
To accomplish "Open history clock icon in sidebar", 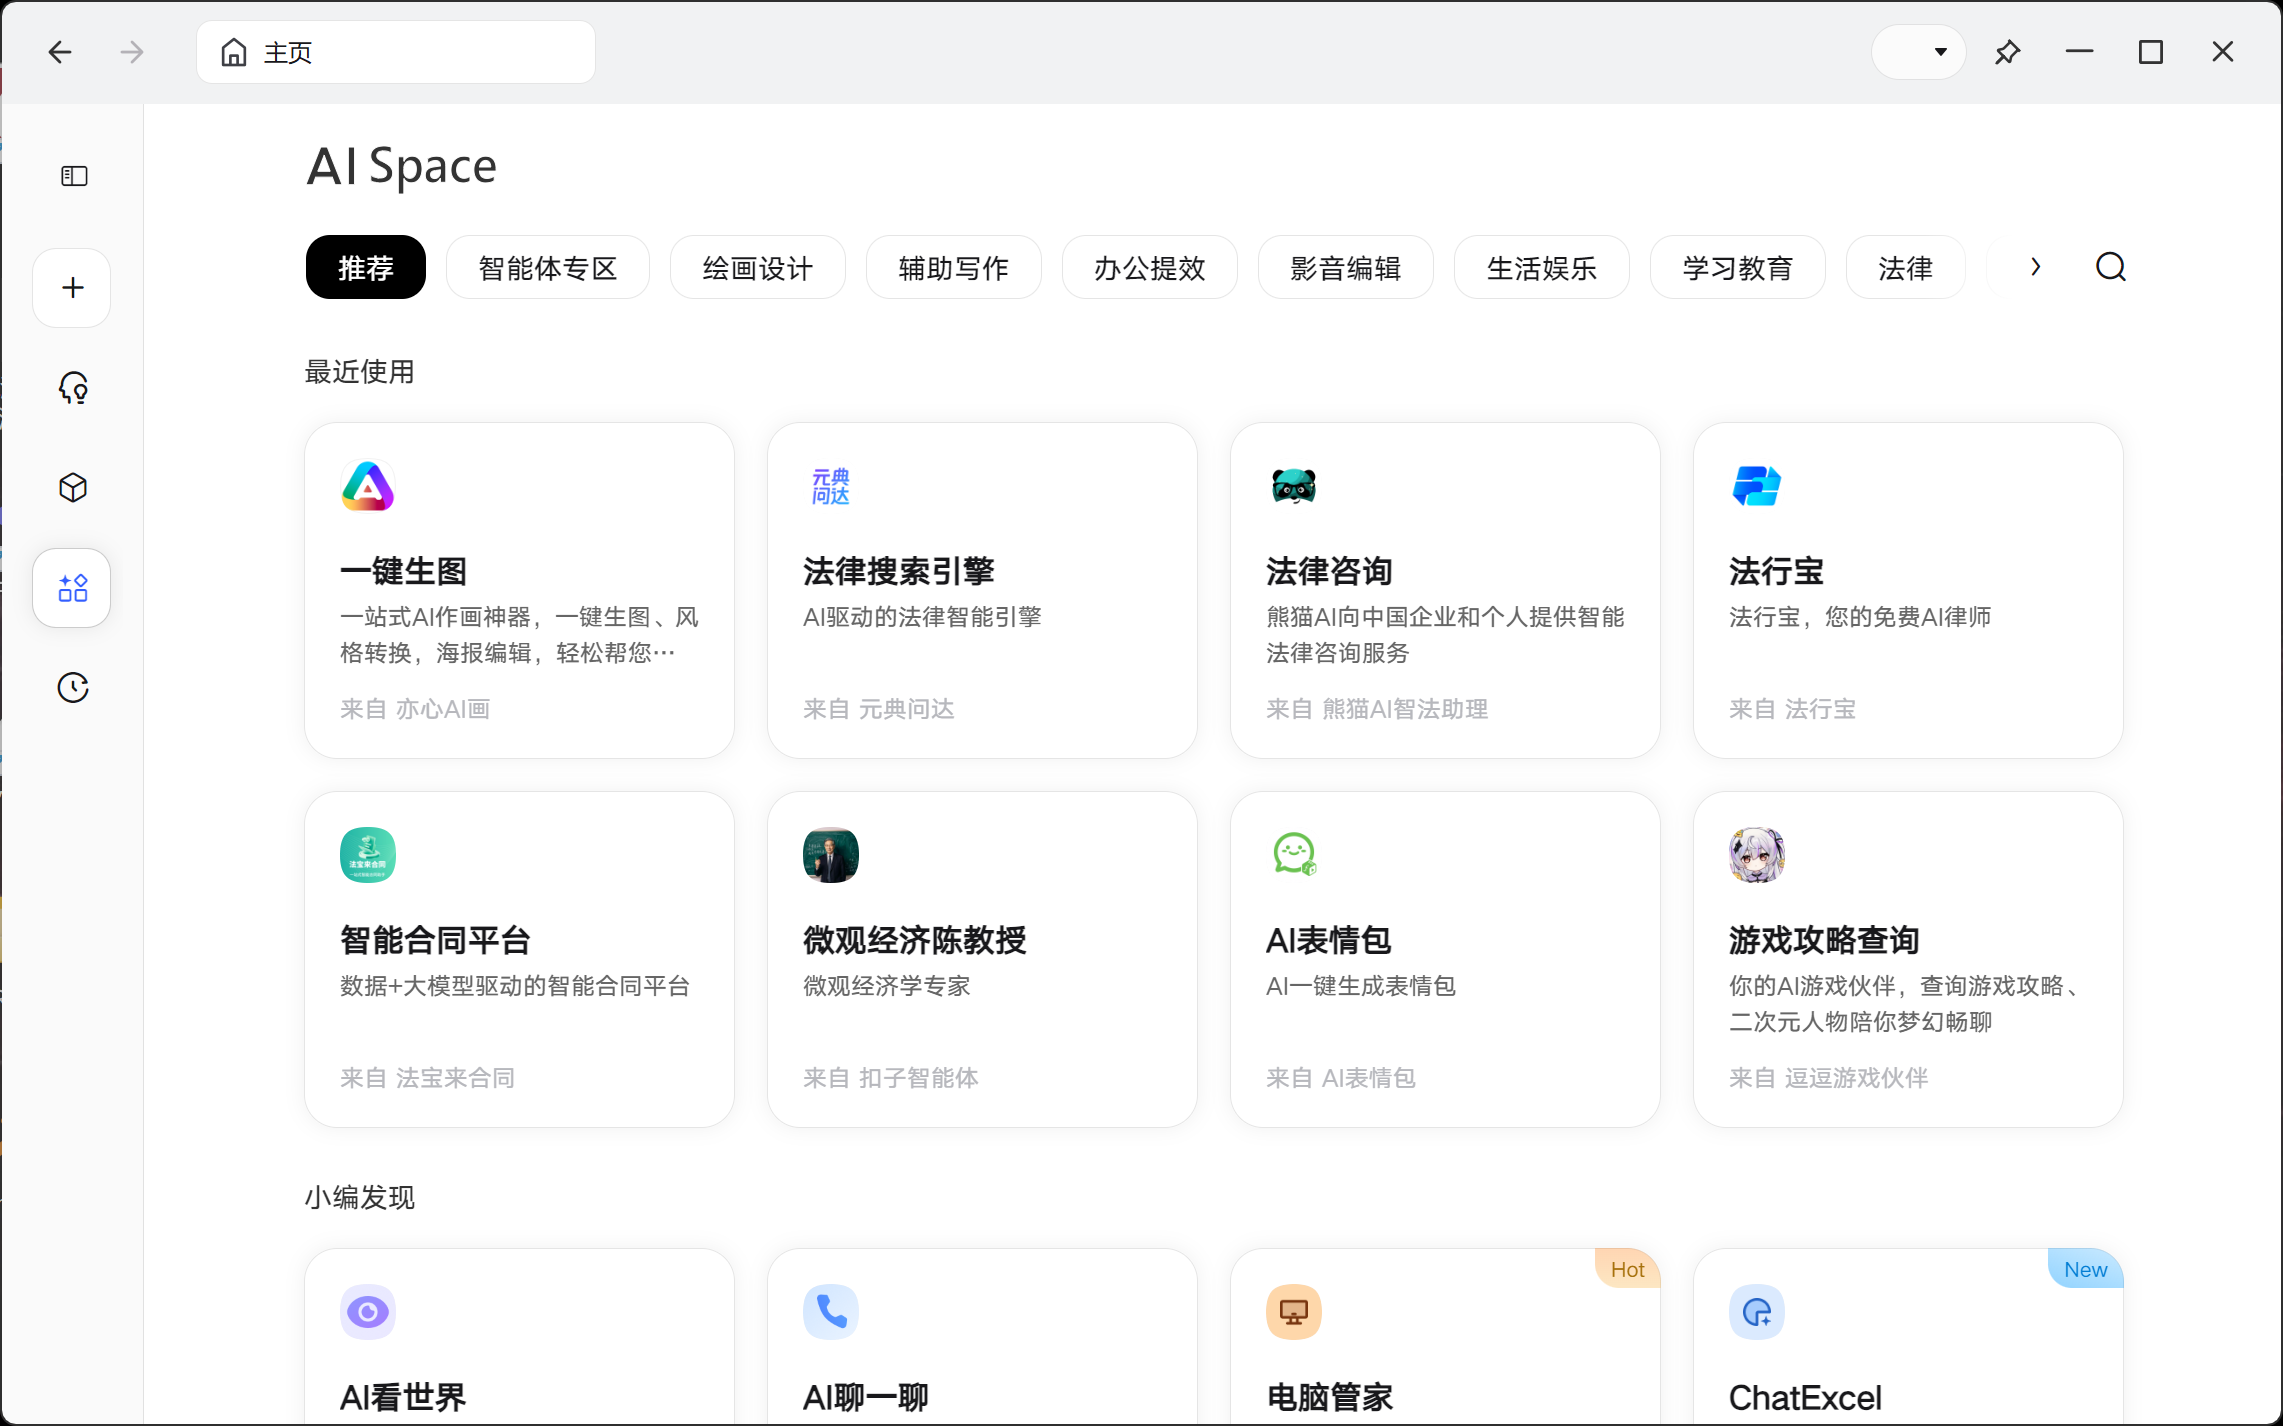I will tap(73, 688).
